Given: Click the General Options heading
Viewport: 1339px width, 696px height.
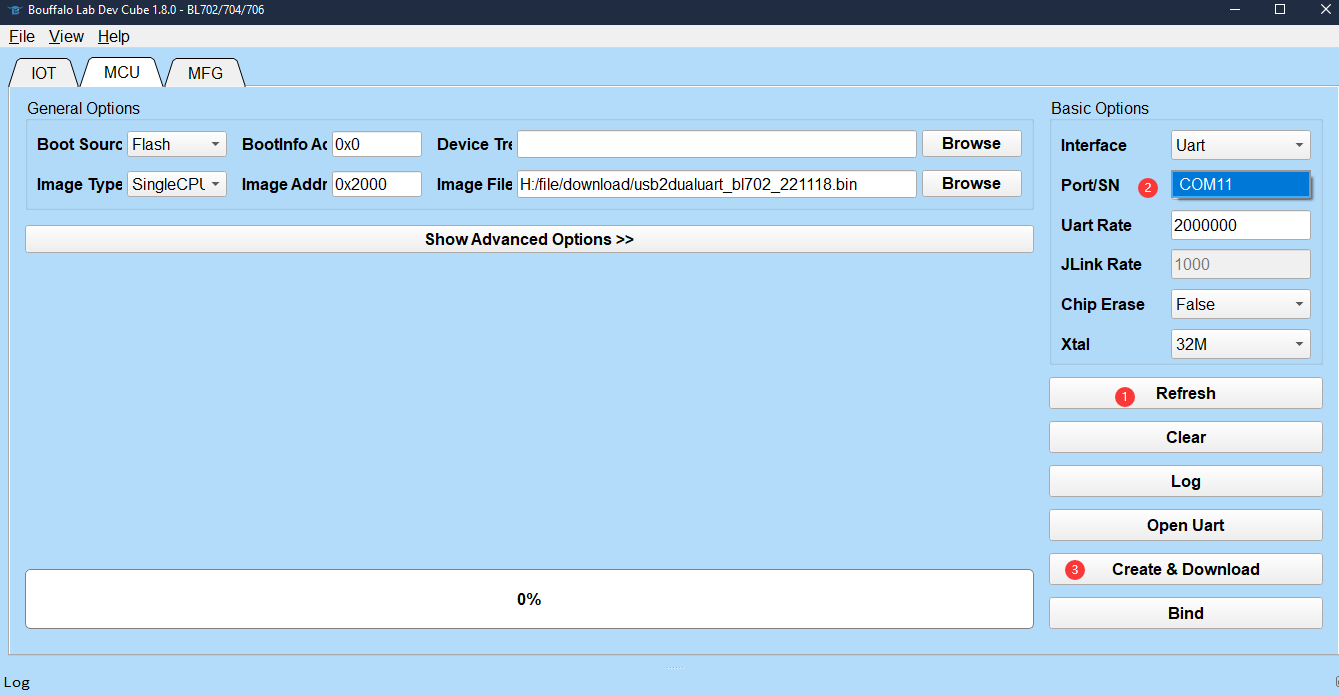Looking at the screenshot, I should pos(84,108).
